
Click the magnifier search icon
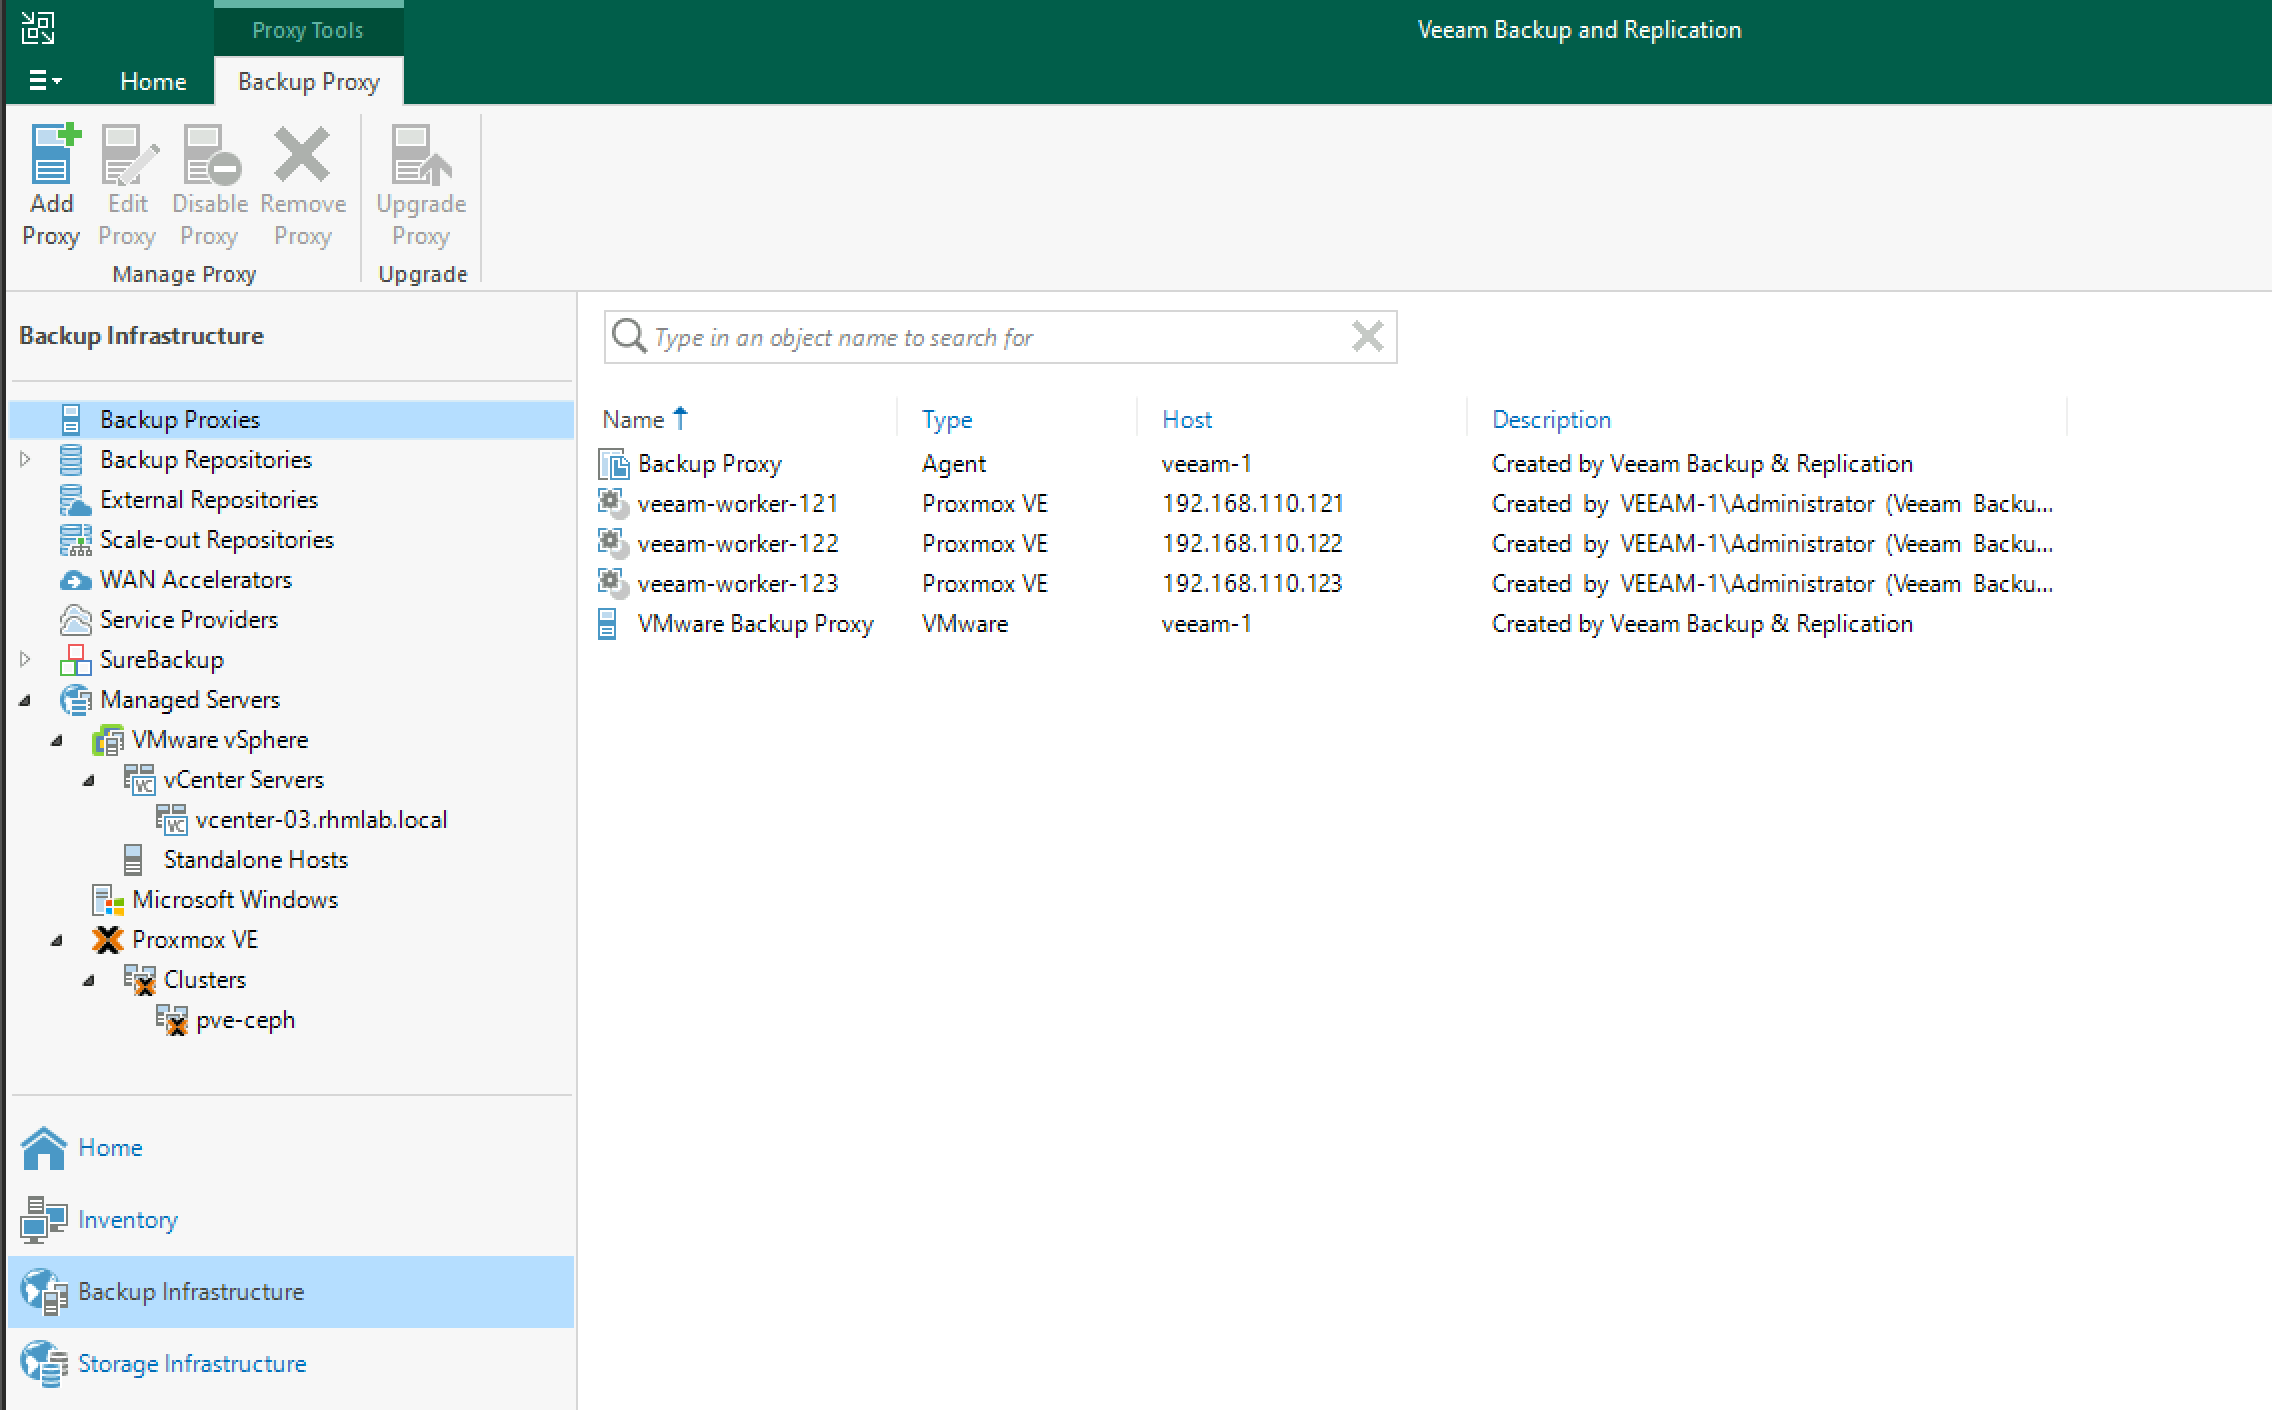(629, 337)
